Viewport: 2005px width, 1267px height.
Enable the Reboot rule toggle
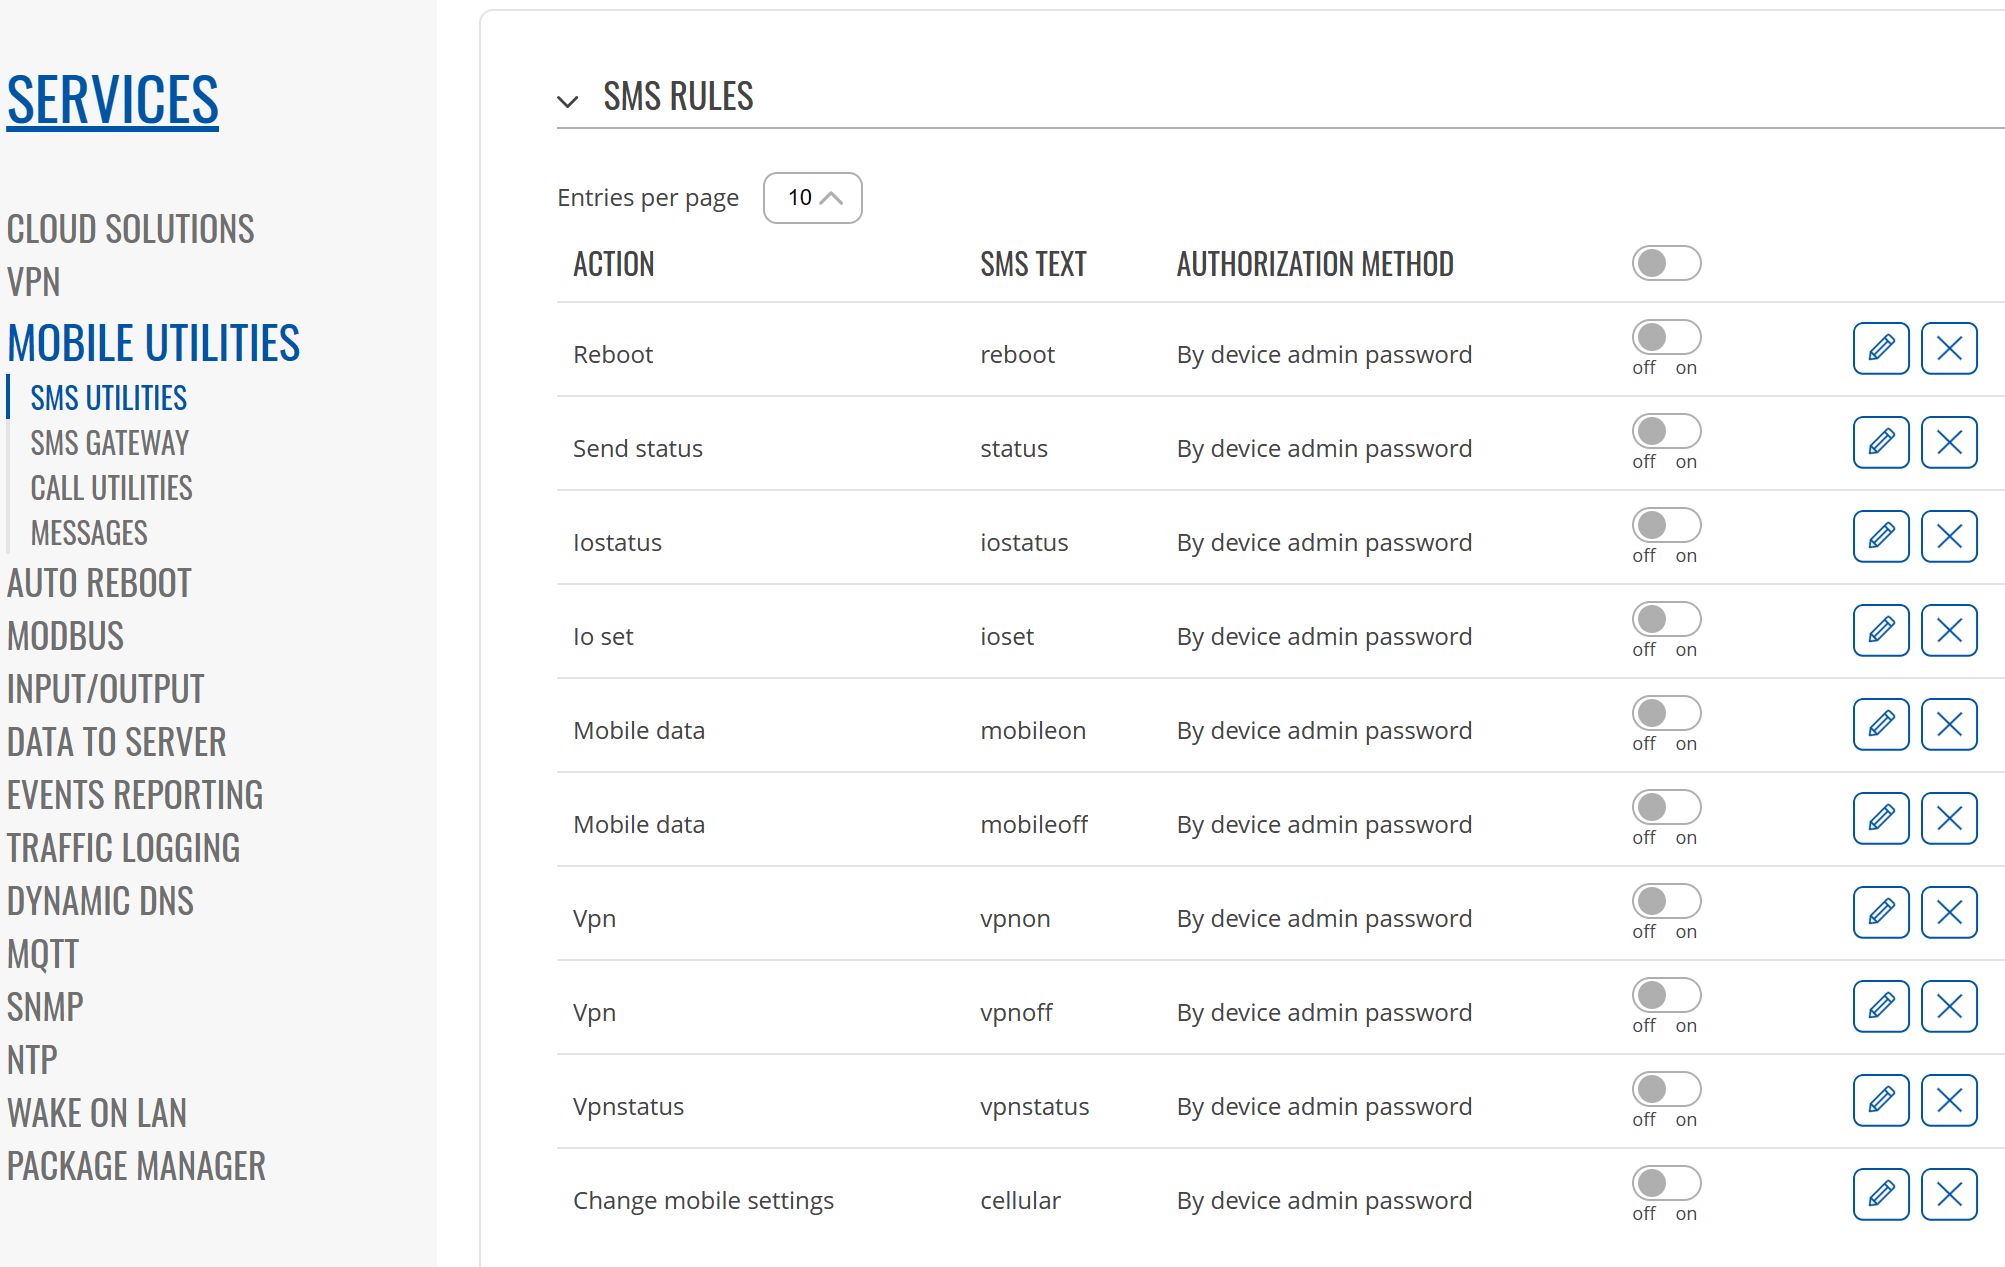1666,337
